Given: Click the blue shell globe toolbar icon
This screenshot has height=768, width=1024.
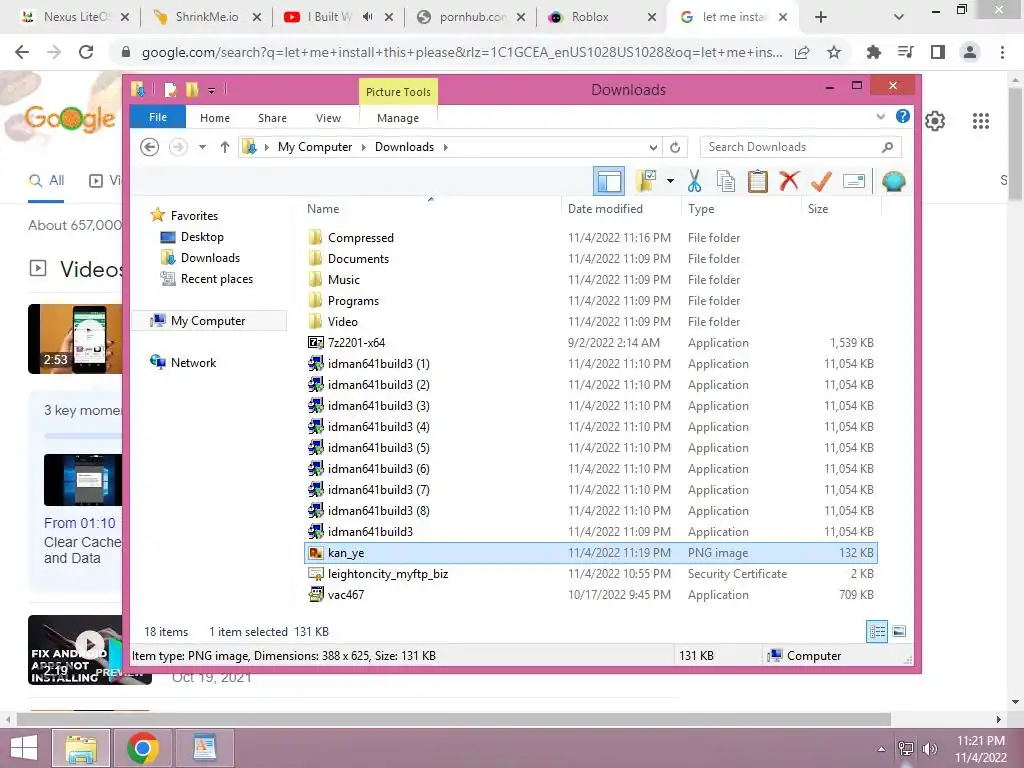Looking at the screenshot, I should tap(893, 181).
